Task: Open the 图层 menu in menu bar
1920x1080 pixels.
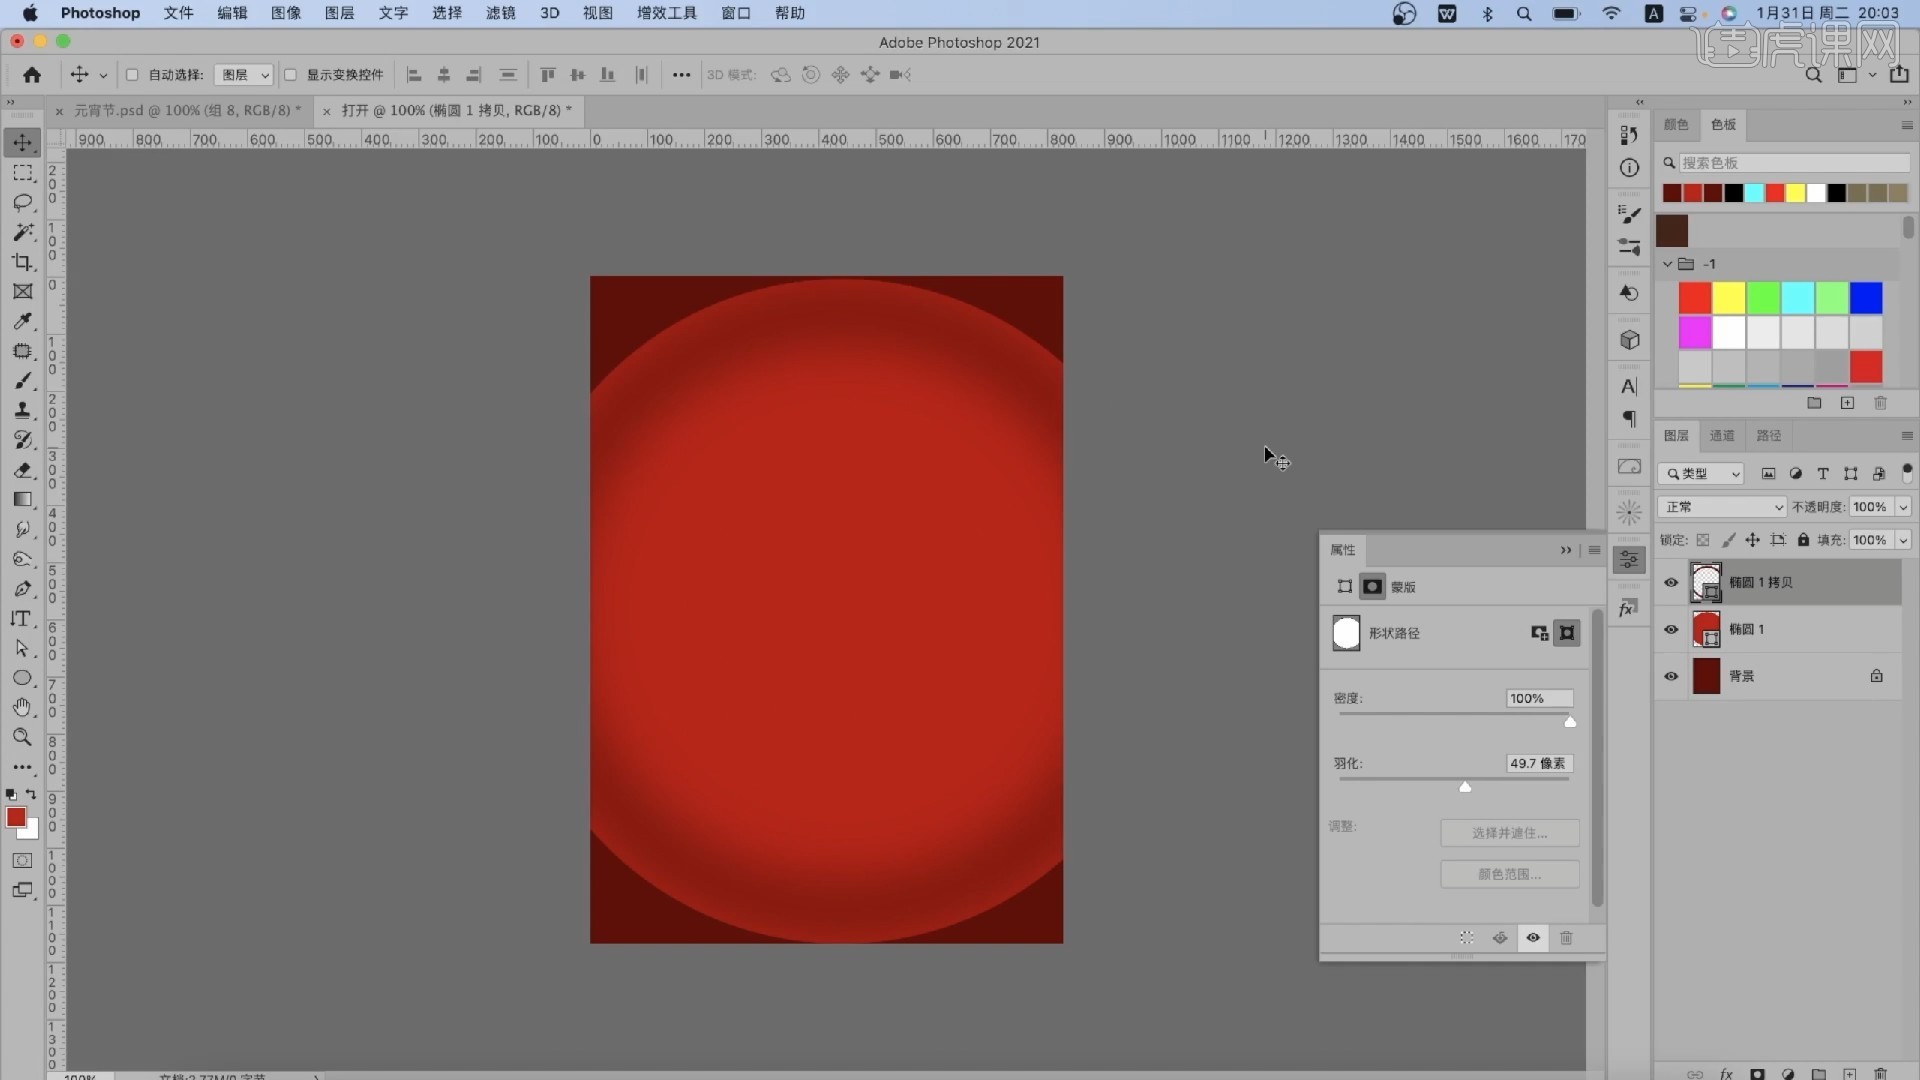Action: coord(339,13)
